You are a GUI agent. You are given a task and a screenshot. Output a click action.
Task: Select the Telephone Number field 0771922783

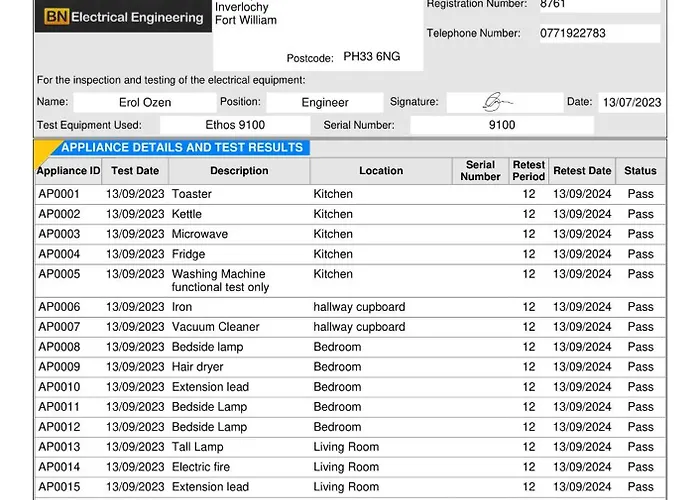pos(600,33)
